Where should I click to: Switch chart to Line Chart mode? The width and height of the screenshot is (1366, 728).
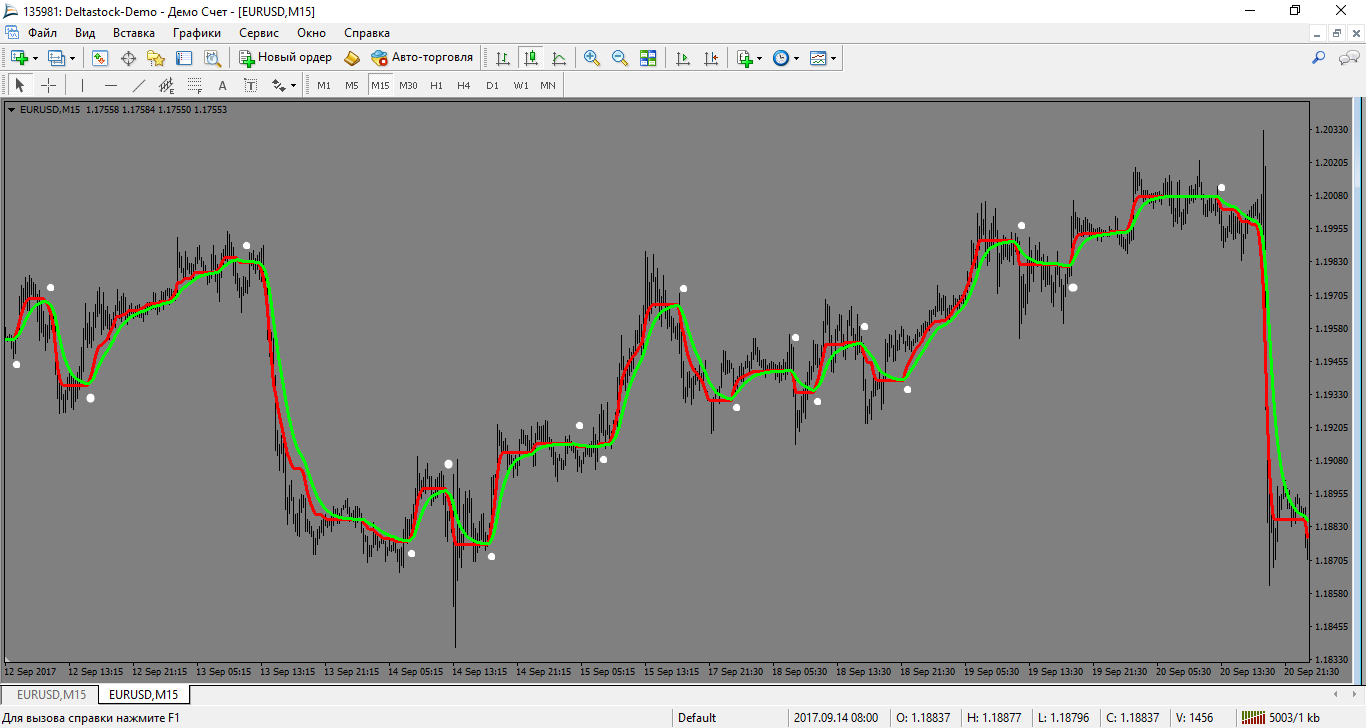(x=559, y=58)
